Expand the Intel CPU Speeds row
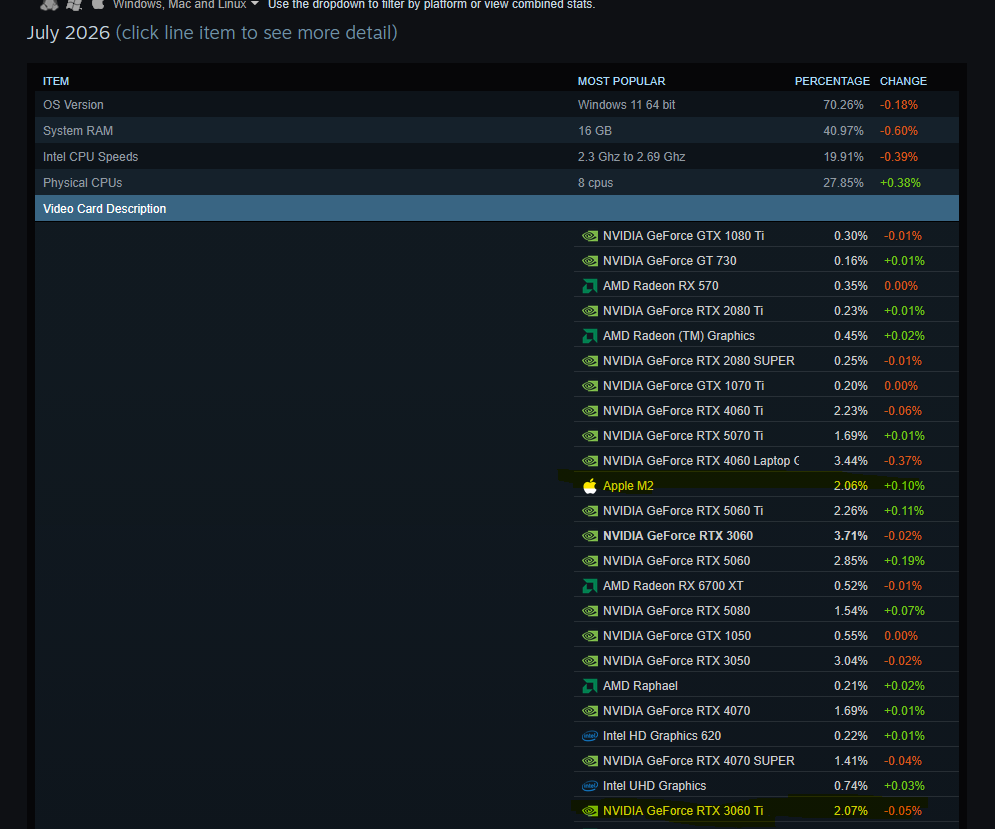This screenshot has height=829, width=995. 497,157
